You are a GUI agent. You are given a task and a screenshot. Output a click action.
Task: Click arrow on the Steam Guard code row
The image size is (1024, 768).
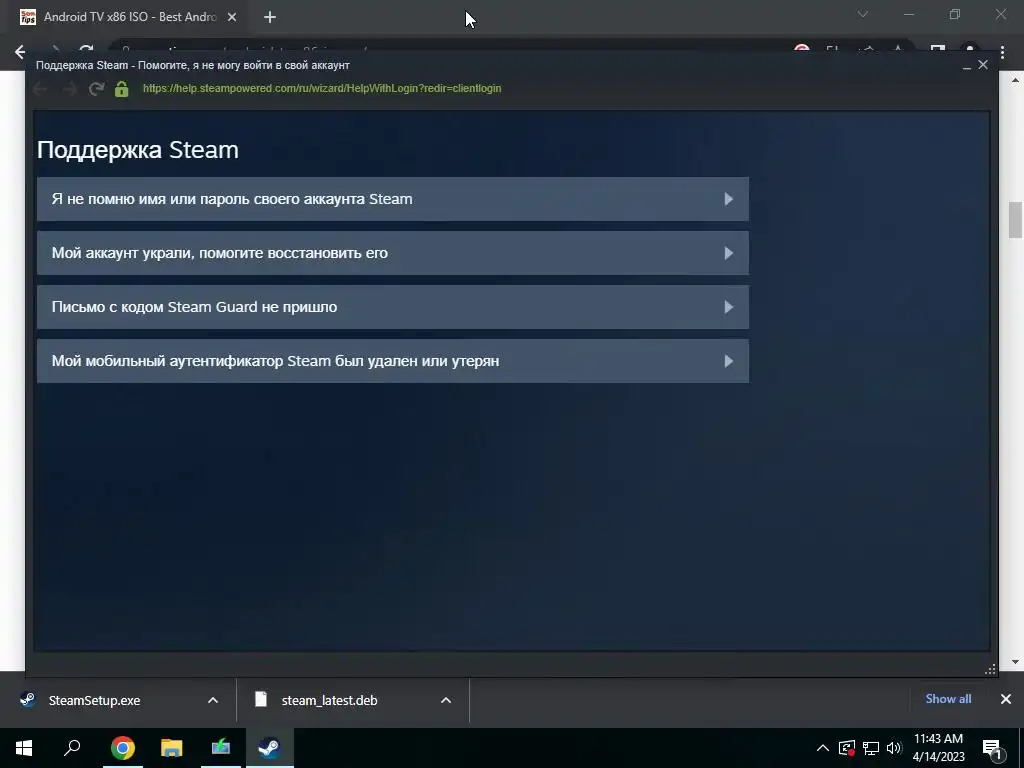(x=729, y=307)
